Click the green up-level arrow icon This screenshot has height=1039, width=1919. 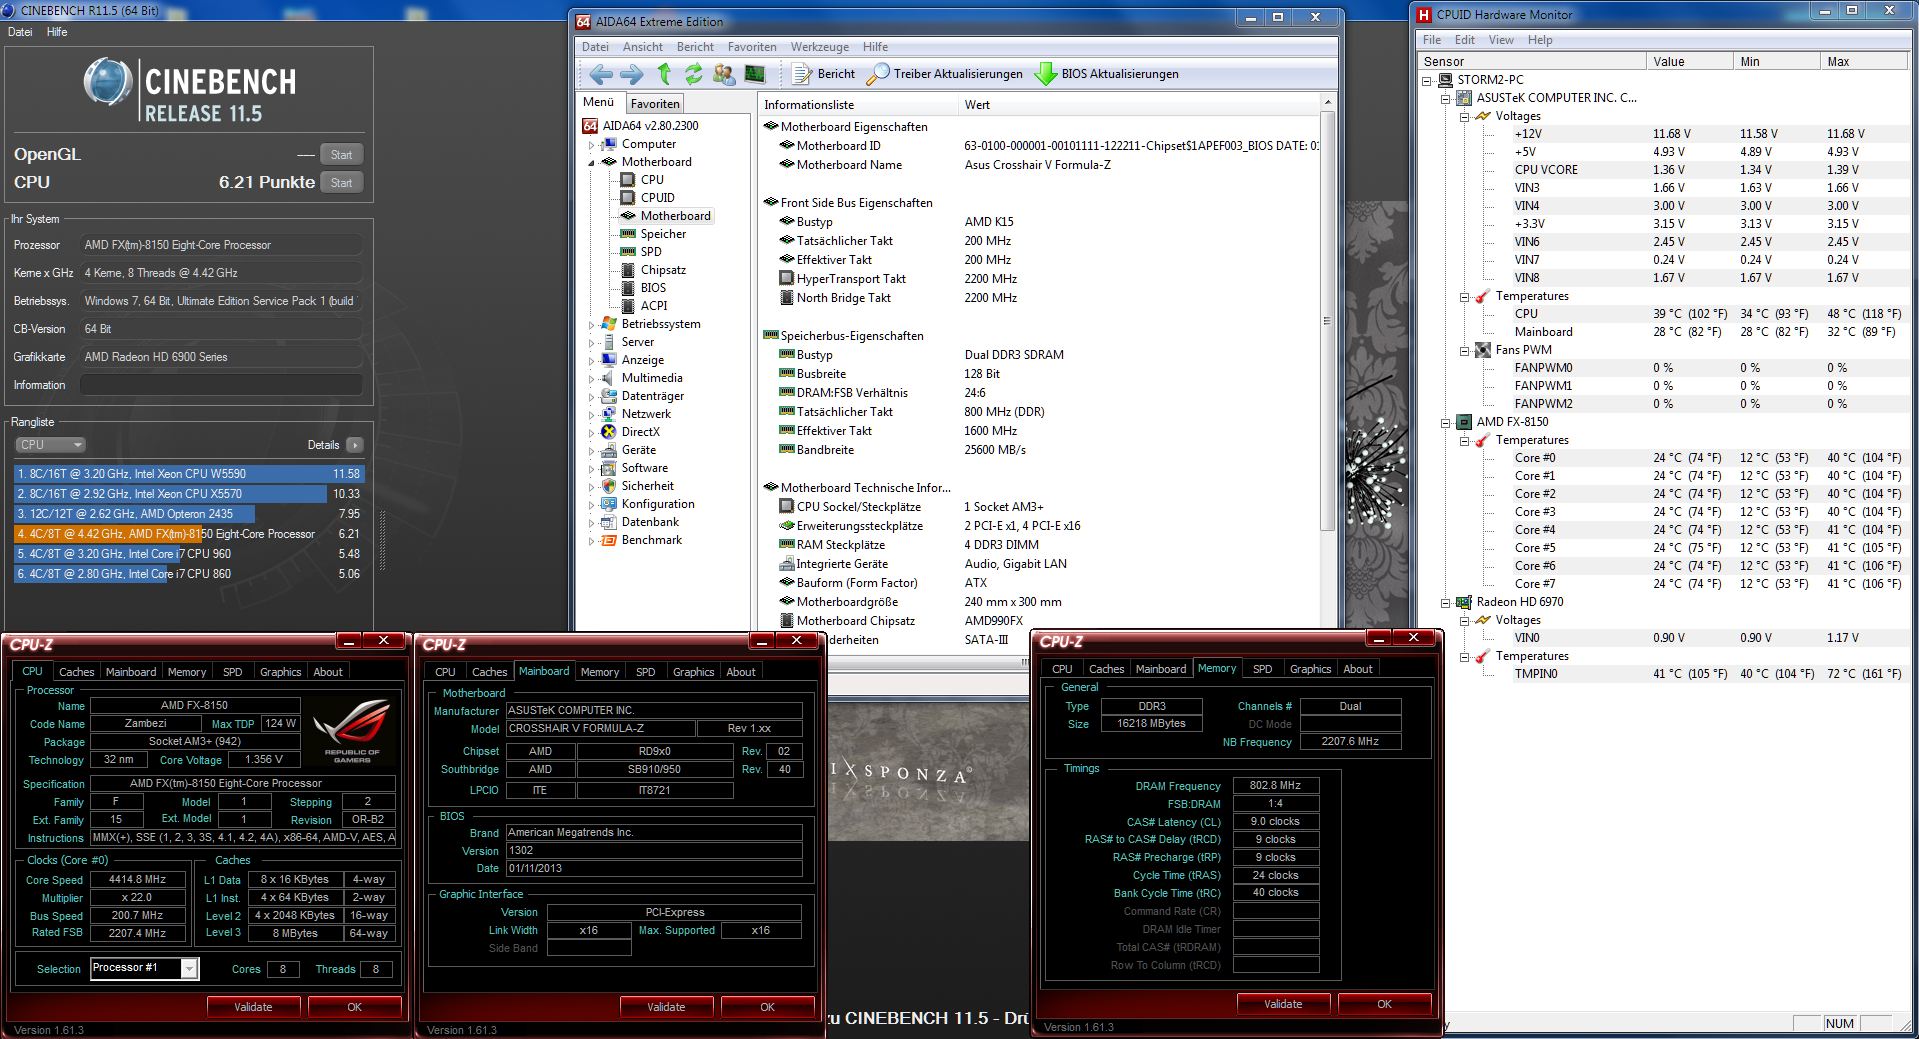pos(664,74)
